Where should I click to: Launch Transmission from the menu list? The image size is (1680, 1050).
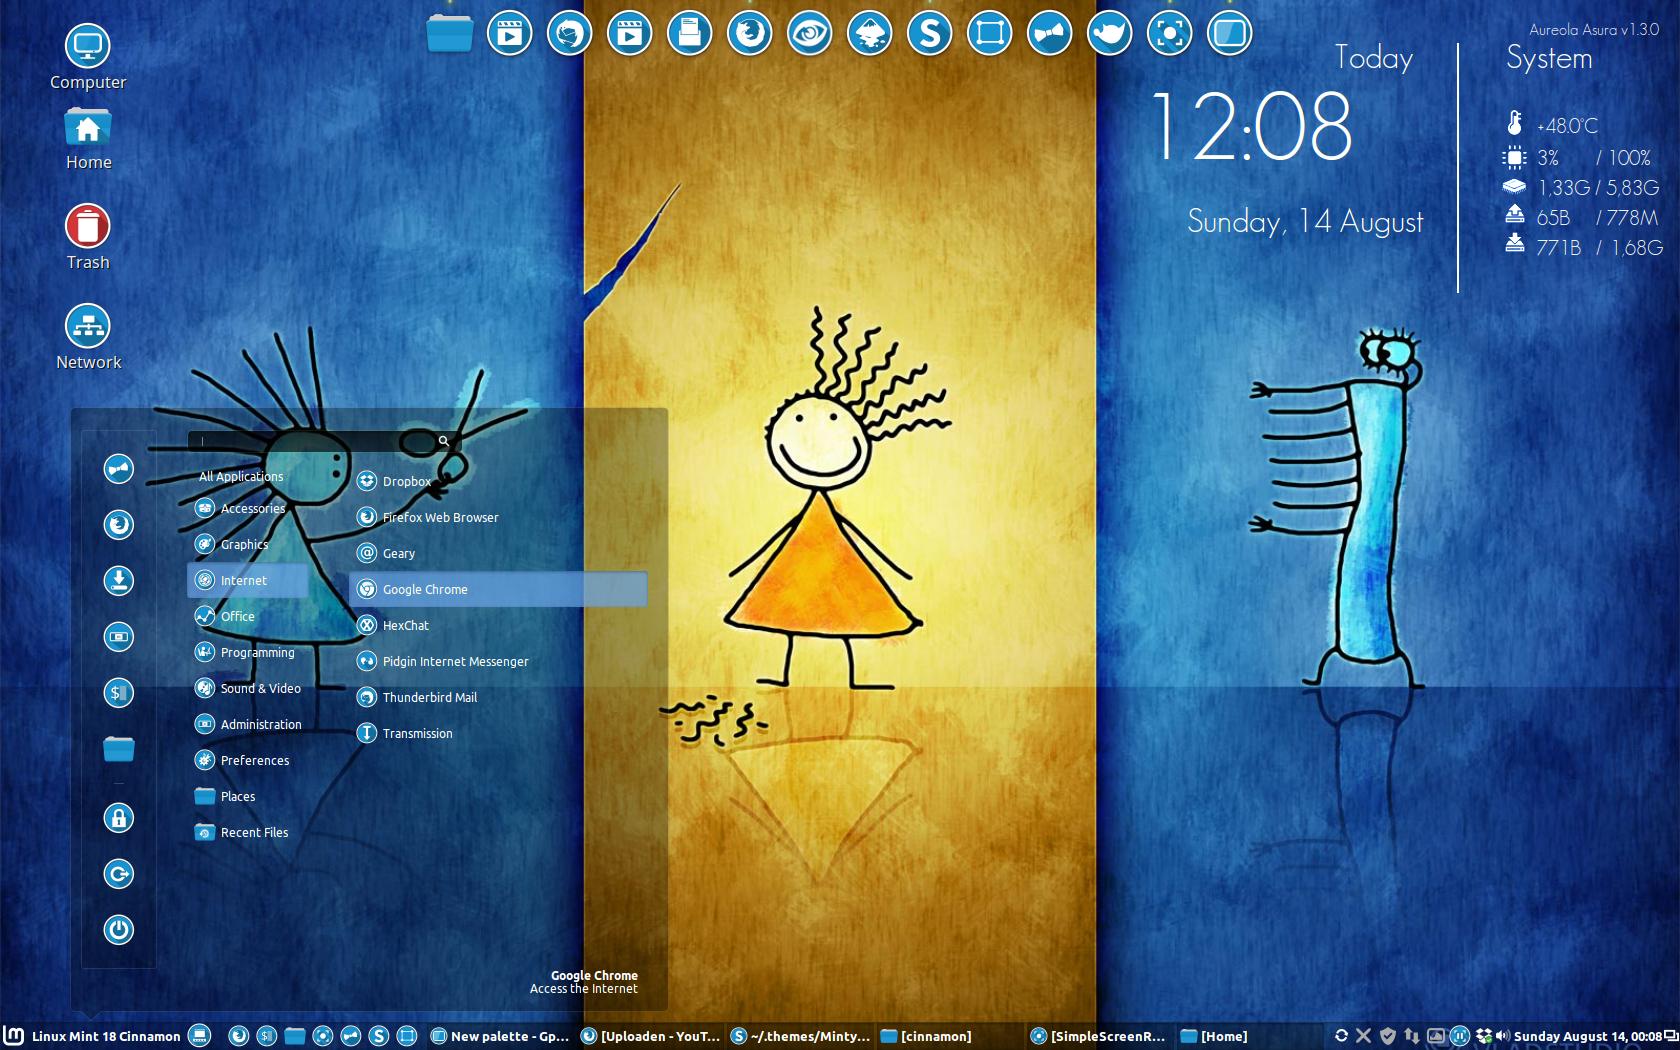point(498,733)
